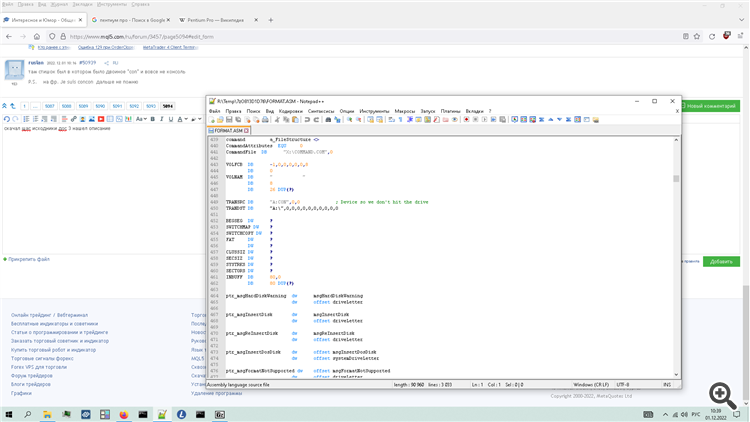The height and width of the screenshot is (422, 750).
Task: Open Синтаксисы menu in Notepad++
Action: pos(321,111)
